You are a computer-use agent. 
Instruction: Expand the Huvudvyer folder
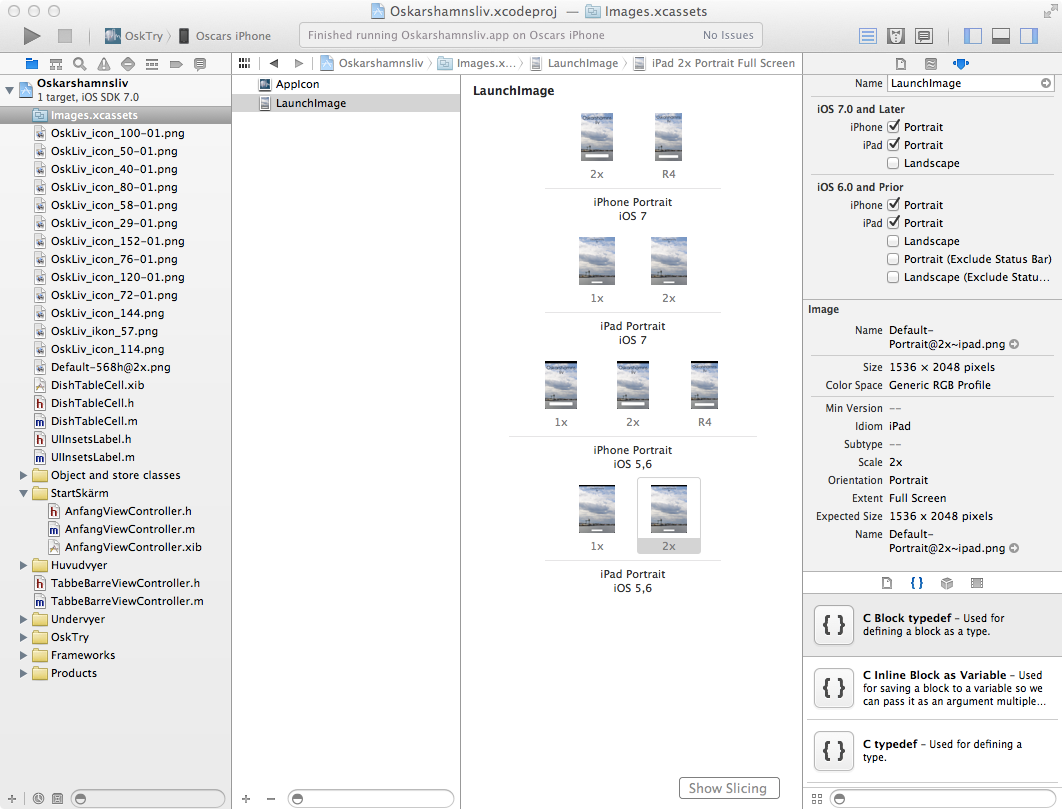point(23,565)
